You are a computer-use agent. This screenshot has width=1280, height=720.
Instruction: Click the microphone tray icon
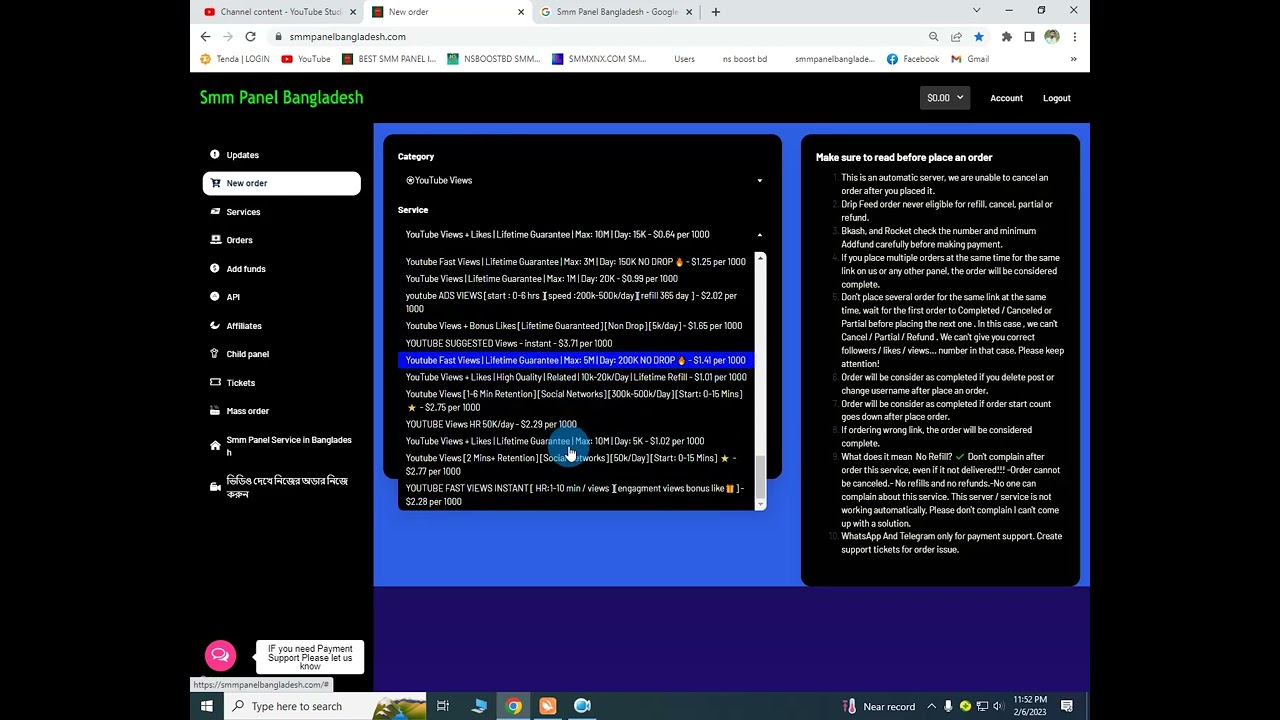[x=948, y=706]
